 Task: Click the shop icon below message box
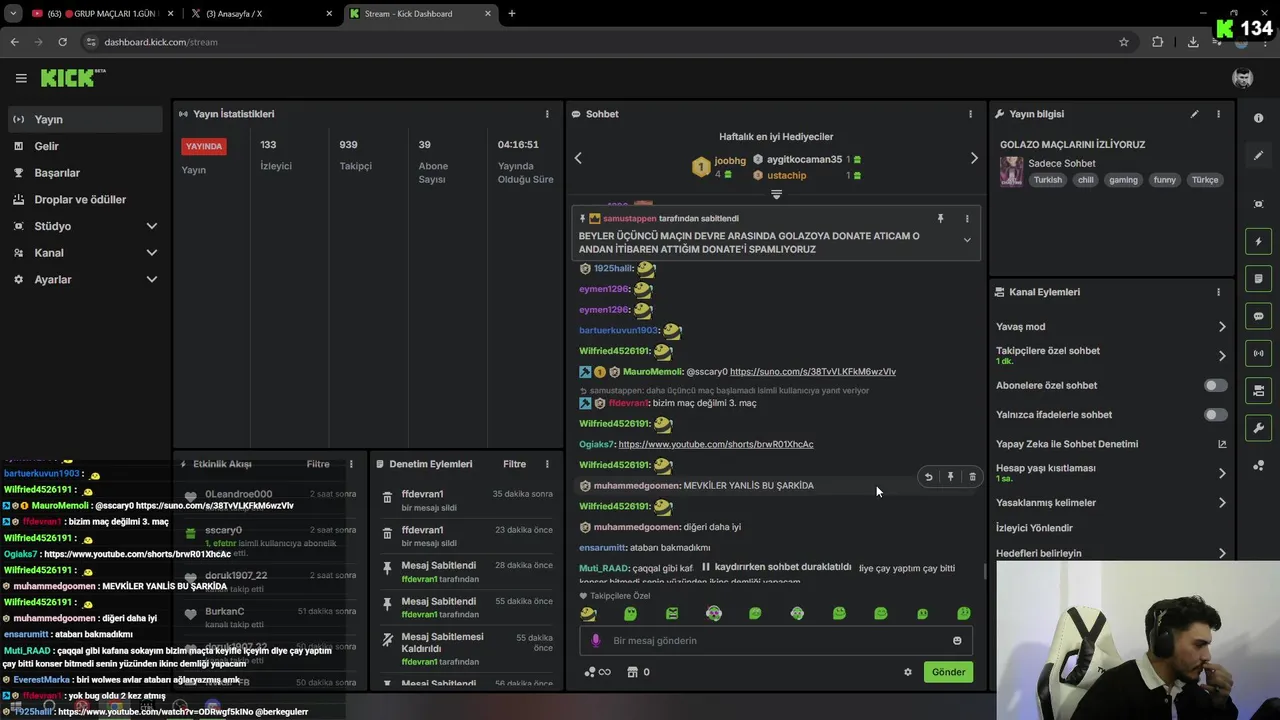[x=632, y=672]
